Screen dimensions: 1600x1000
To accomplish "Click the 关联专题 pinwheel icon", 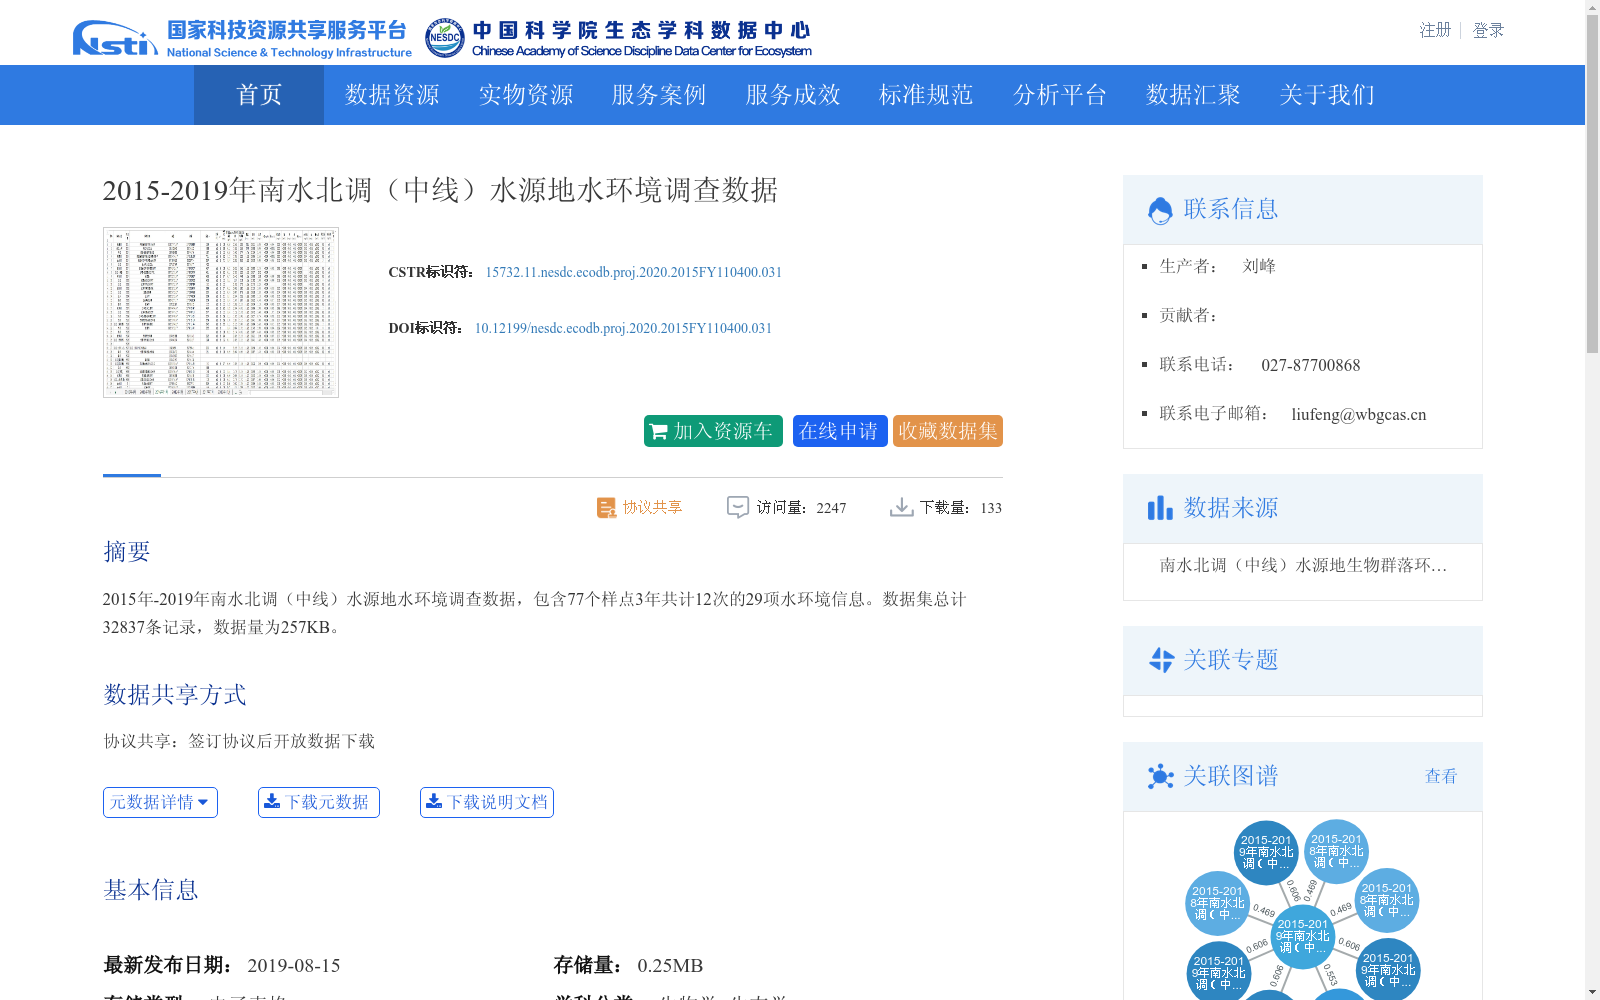I will point(1161,660).
